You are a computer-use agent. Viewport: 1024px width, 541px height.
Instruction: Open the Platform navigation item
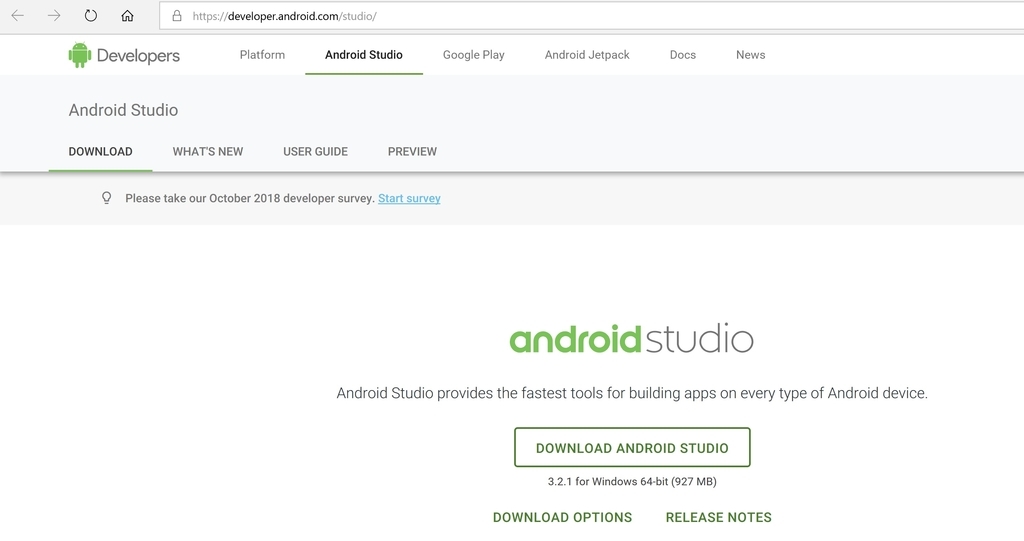point(262,55)
